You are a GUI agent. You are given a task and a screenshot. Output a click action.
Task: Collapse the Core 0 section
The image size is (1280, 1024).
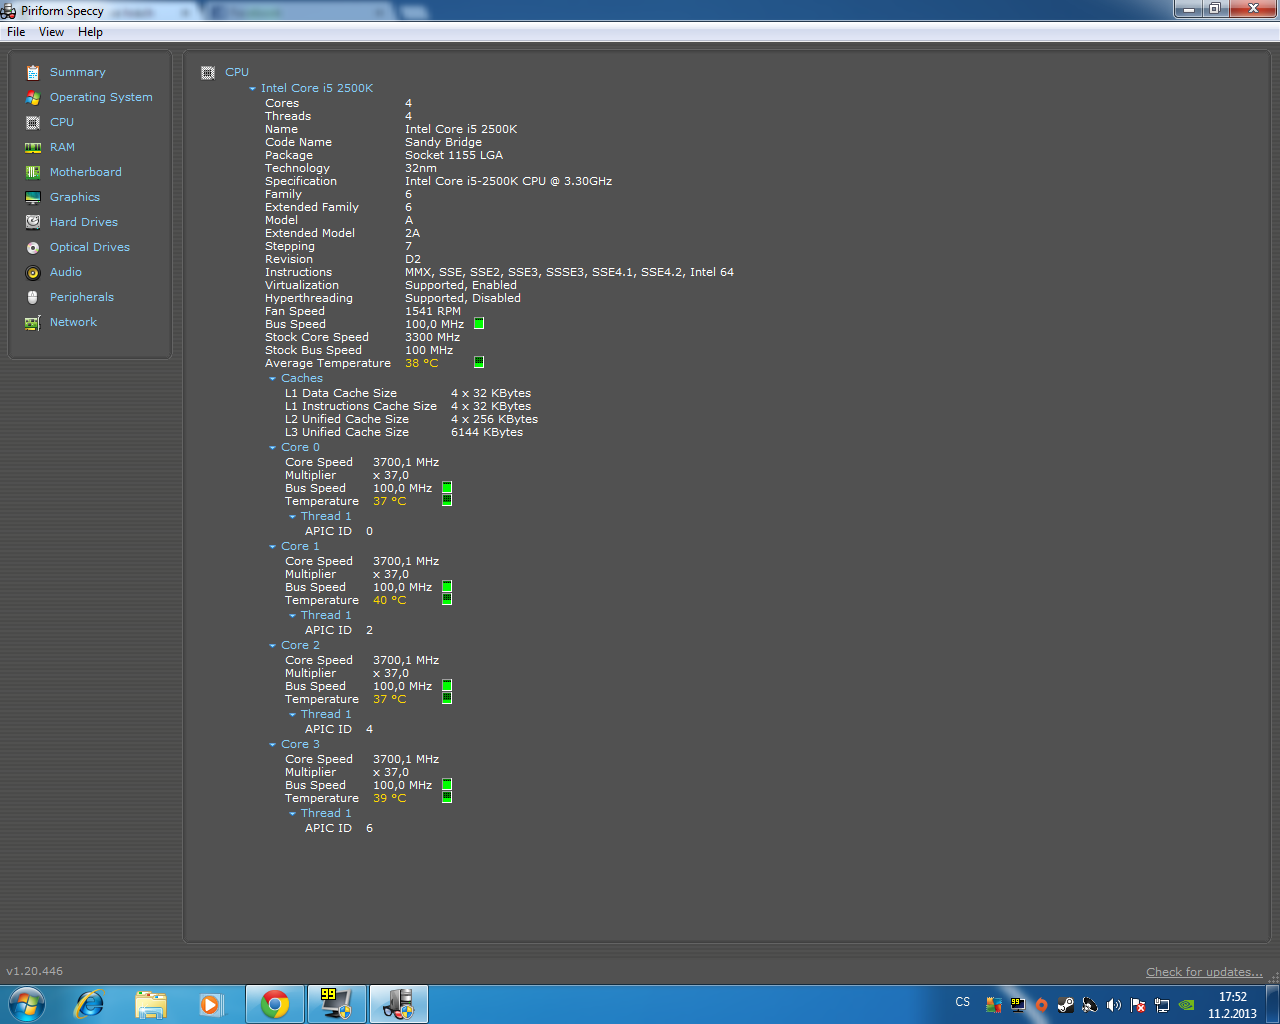(272, 448)
